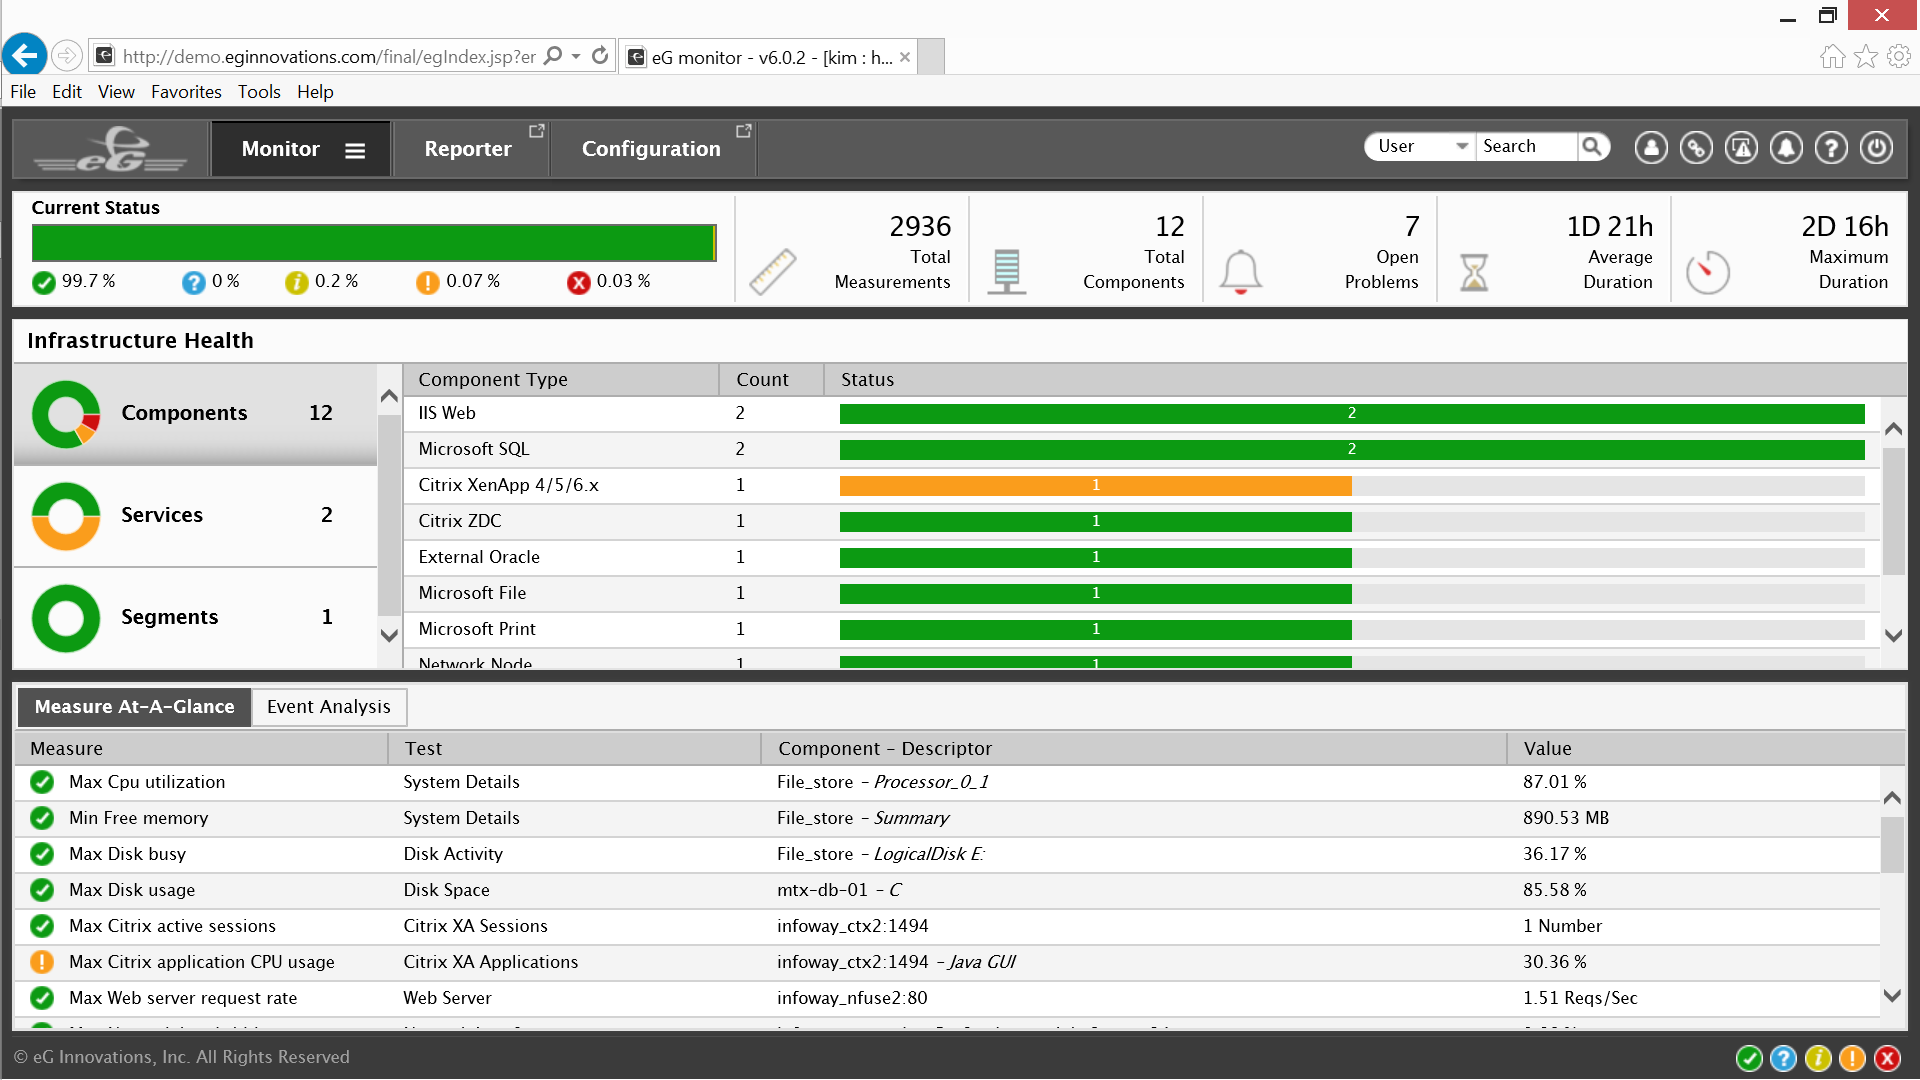Screen dimensions: 1920x1080
Task: Click blue unknown status icon at 0 %
Action: coord(194,283)
